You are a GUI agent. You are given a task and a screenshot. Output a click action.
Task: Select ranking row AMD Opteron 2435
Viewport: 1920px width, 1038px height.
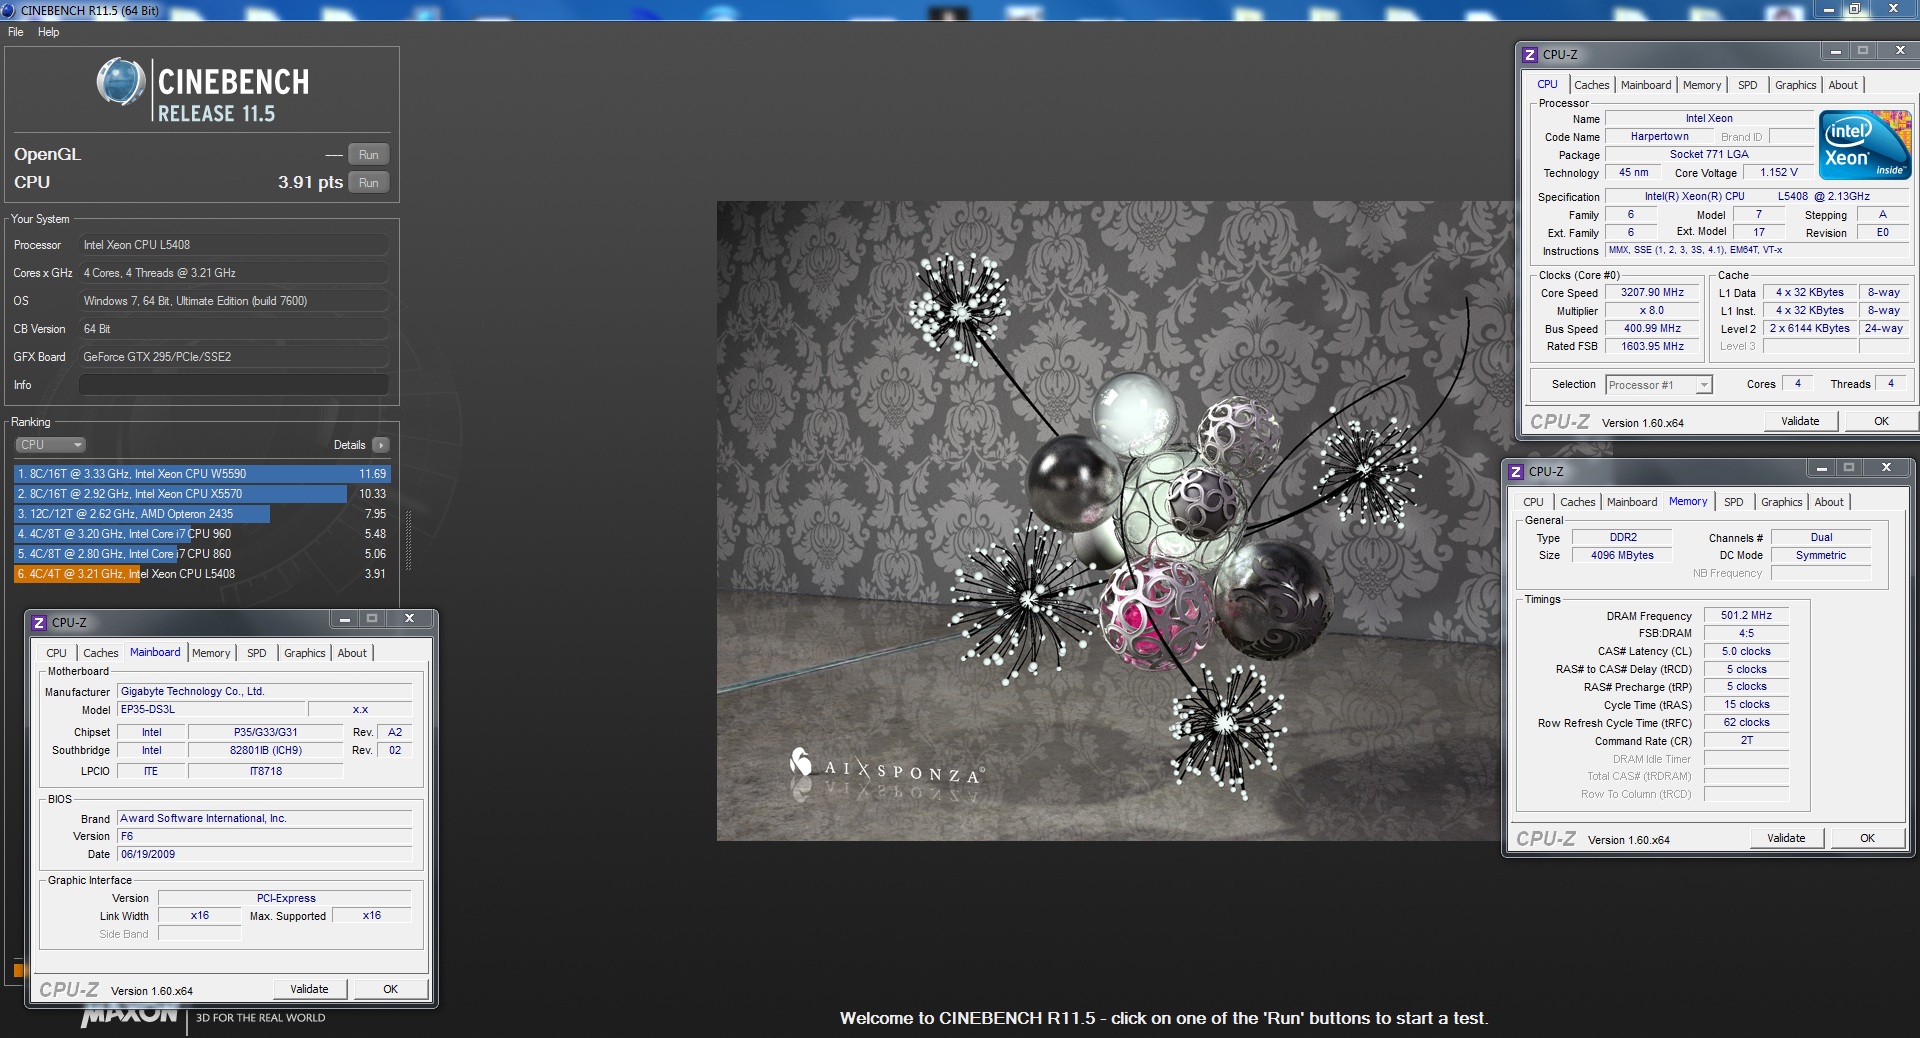pos(202,514)
